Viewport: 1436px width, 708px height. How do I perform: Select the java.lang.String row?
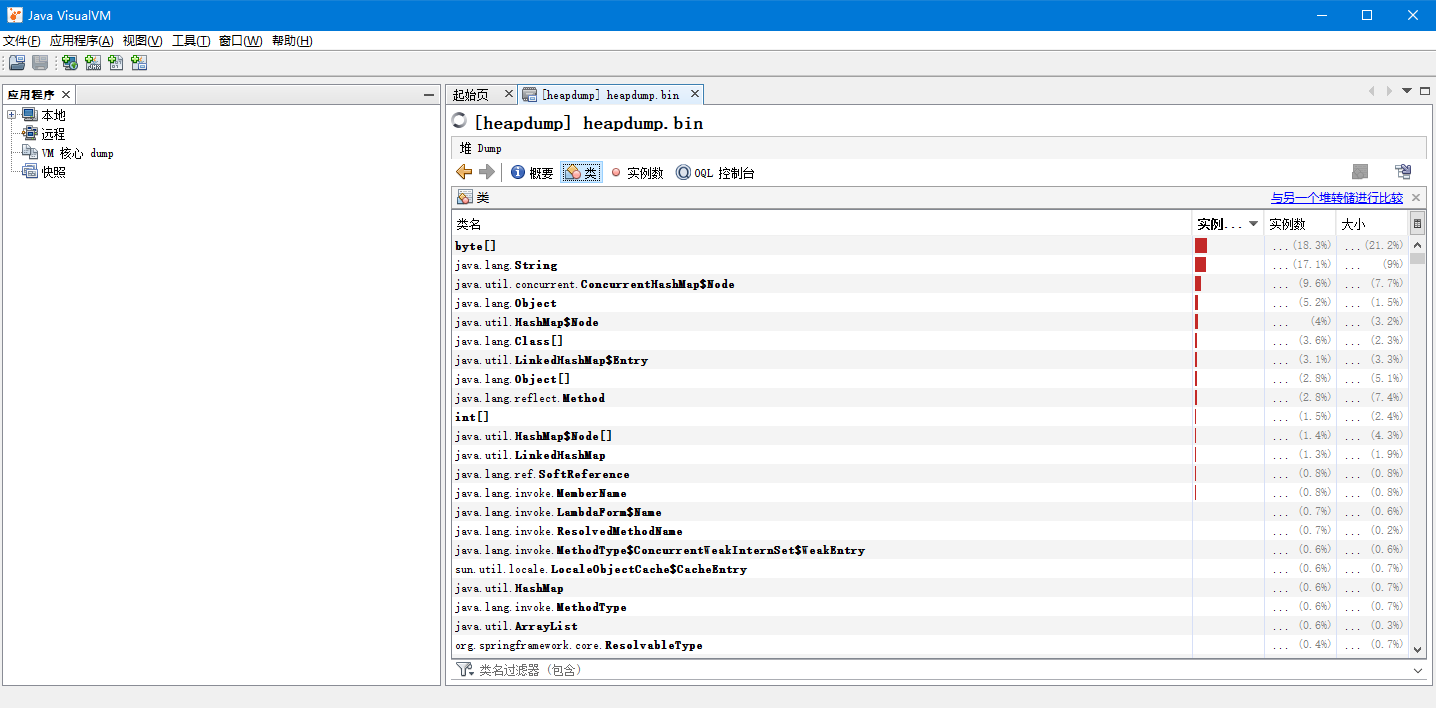click(x=930, y=265)
